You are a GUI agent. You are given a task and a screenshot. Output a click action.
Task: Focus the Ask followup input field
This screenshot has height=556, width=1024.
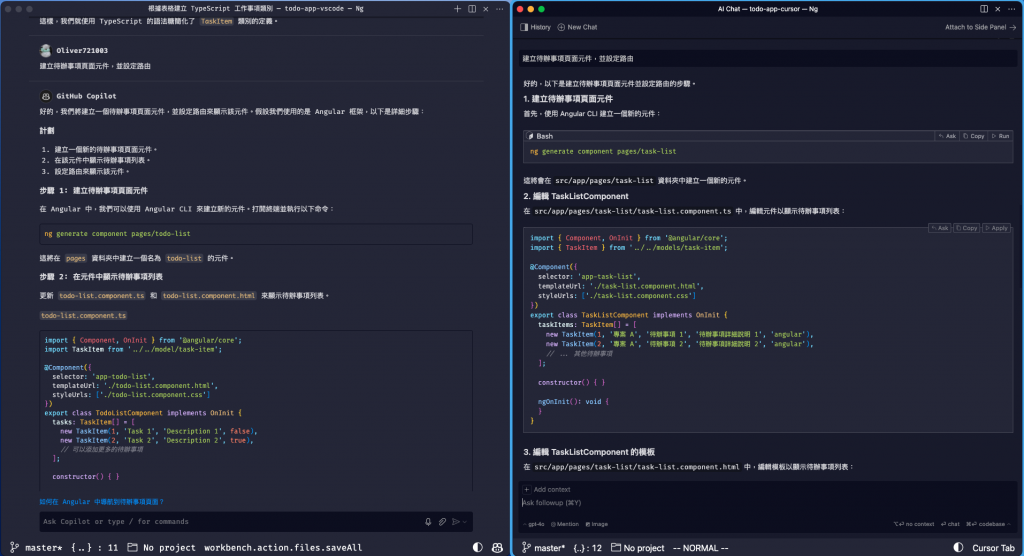(x=767, y=502)
